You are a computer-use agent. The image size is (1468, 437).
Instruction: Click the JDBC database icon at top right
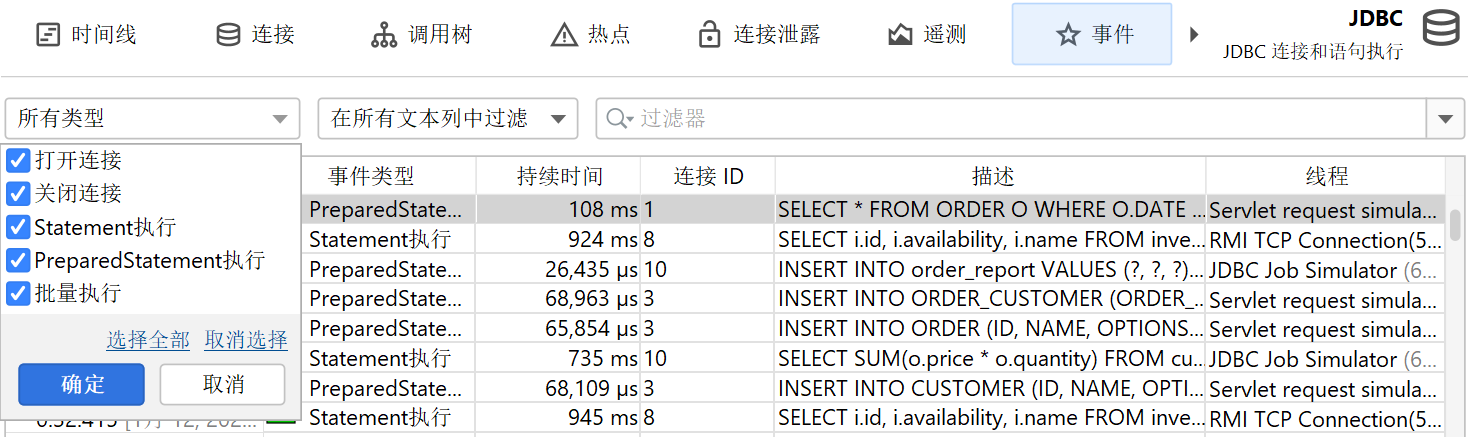(1440, 28)
